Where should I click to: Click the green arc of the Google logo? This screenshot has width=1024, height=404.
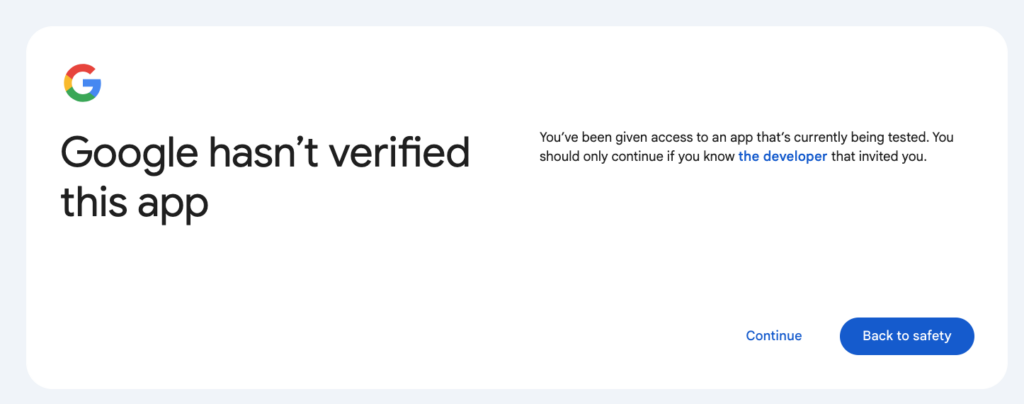pyautogui.click(x=80, y=97)
